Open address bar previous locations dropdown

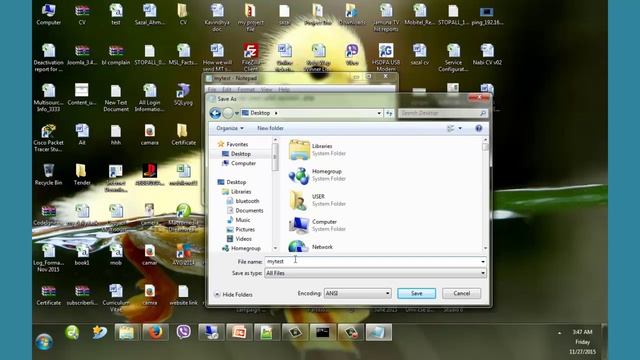pyautogui.click(x=379, y=113)
